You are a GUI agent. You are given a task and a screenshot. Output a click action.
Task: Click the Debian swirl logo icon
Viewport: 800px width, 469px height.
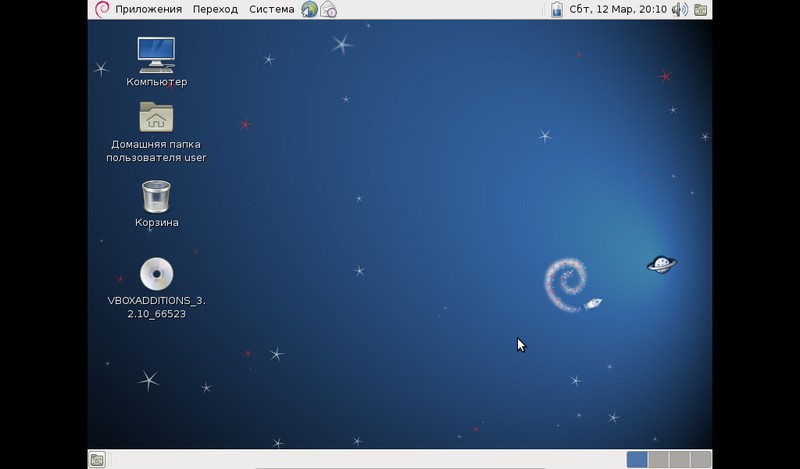point(102,9)
